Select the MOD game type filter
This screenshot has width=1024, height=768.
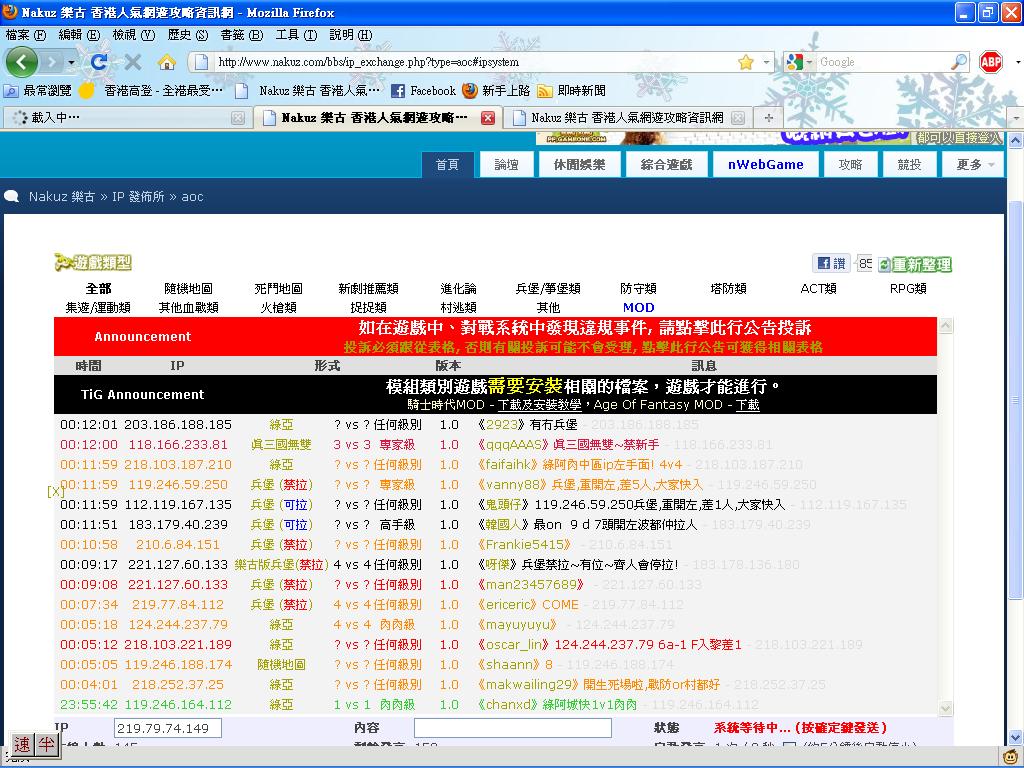tap(638, 308)
